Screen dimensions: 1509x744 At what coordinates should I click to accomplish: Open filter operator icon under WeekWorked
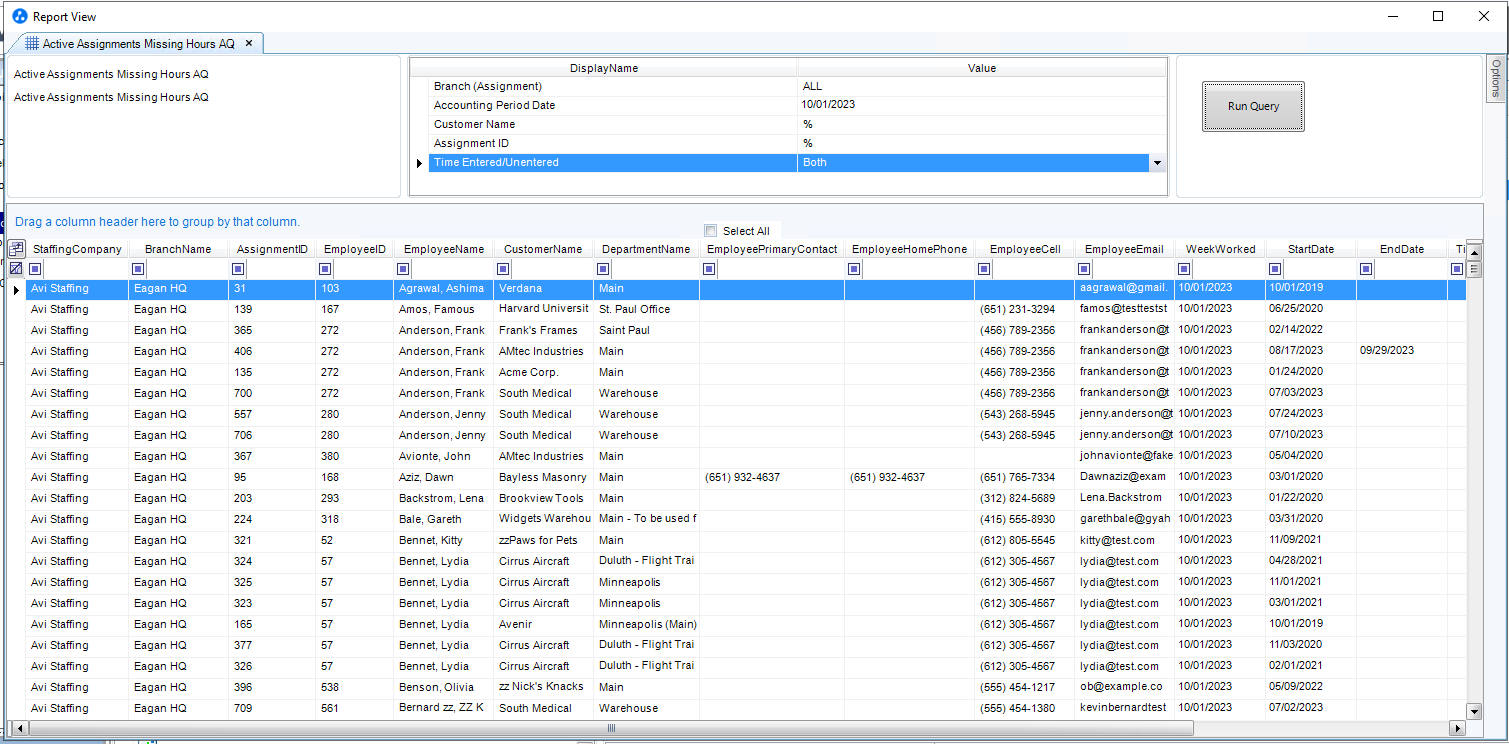(x=1184, y=269)
